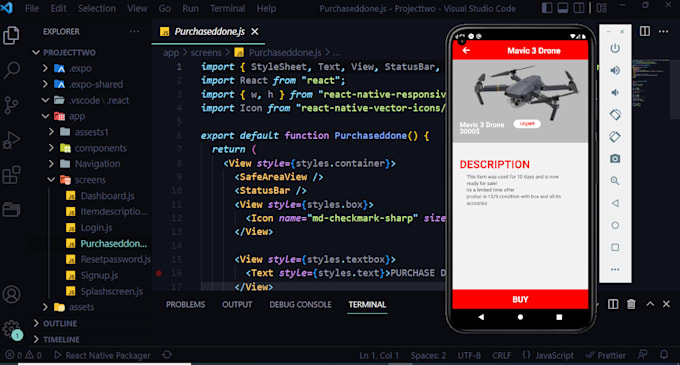Switch to the DEBUG CONSOLE tab
The height and width of the screenshot is (365, 680).
(301, 305)
